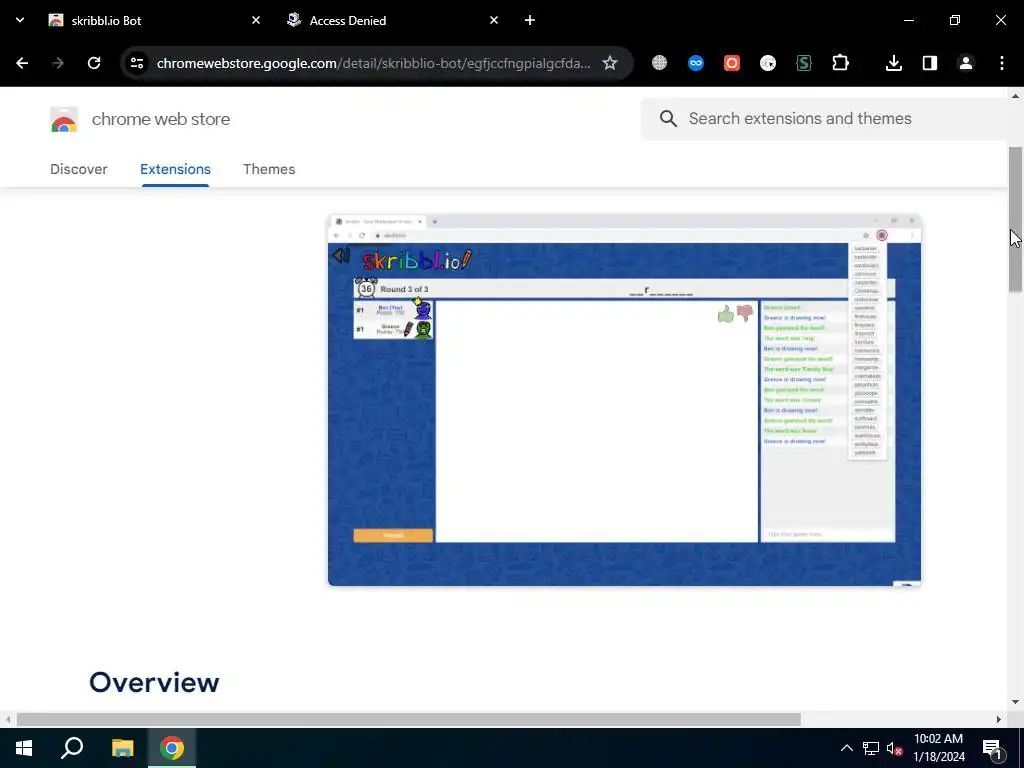Open the Extensions puzzle menu
Screen dimensions: 1024x768
pyautogui.click(x=840, y=63)
